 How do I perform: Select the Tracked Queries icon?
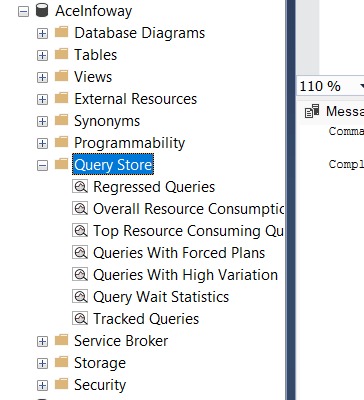tap(80, 319)
